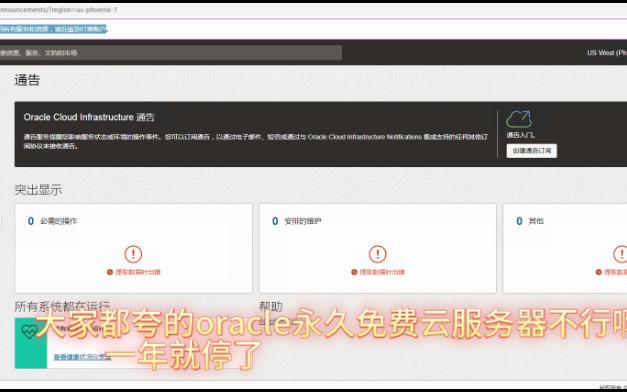Screen dimensions: 627x392
Task: Click the small red icon beside 提取数据时出错 in 必需的操作 card
Action: click(x=110, y=272)
